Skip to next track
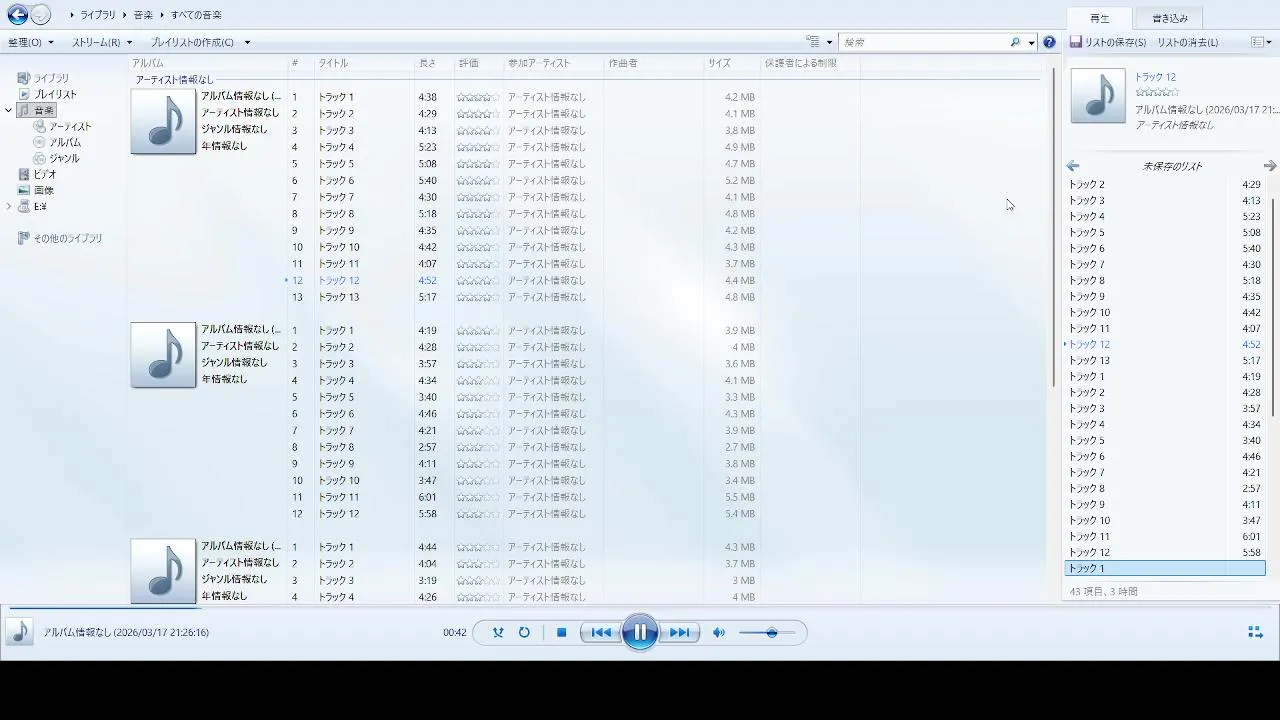 coord(679,633)
